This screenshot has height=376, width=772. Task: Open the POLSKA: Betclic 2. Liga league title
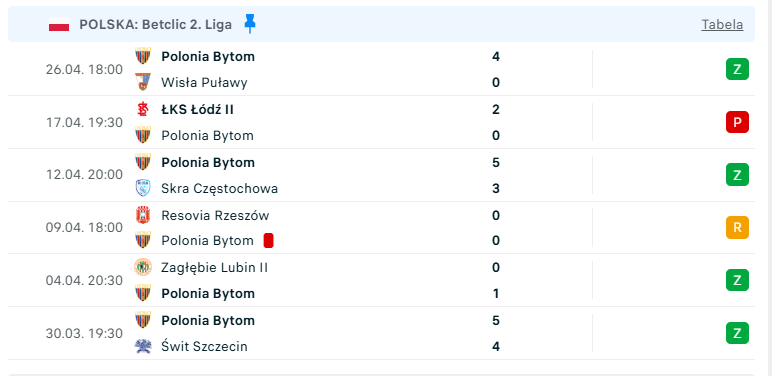pos(156,25)
